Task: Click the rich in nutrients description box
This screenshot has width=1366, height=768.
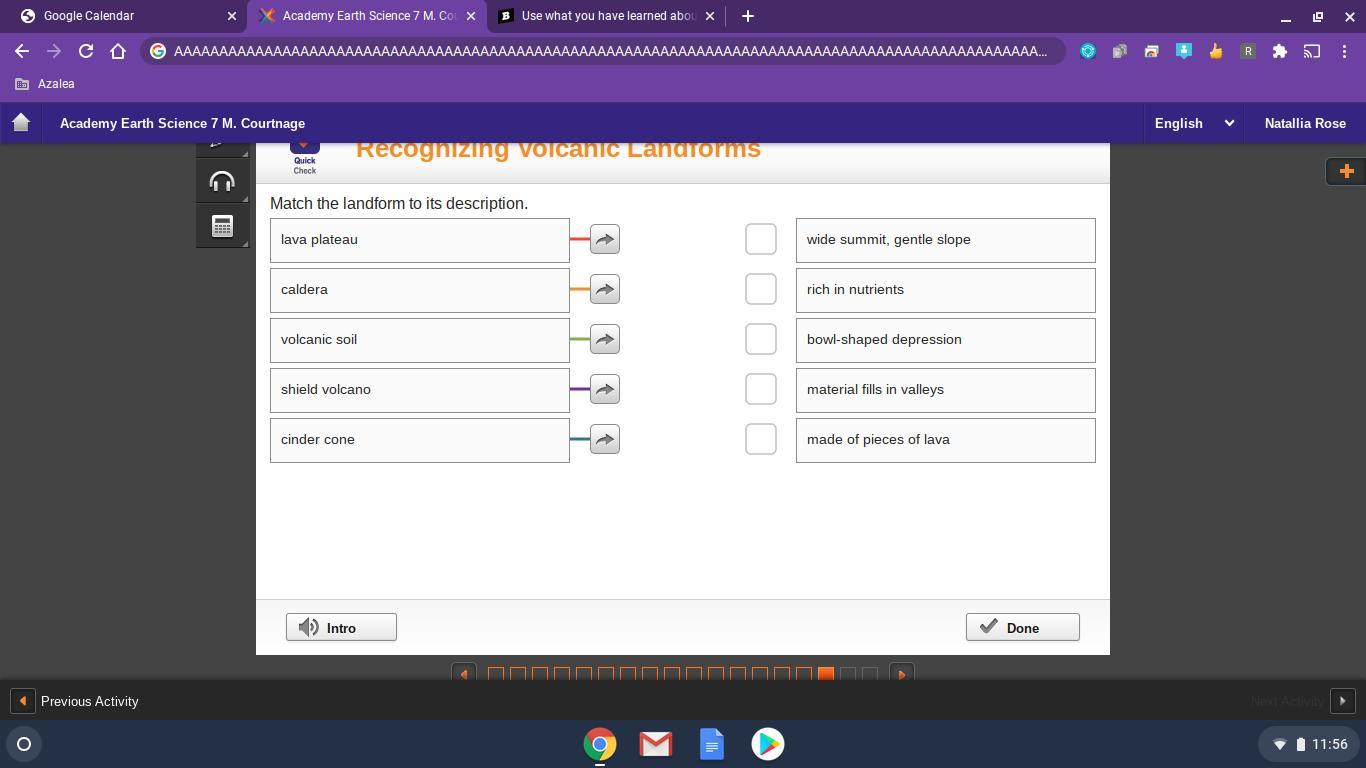Action: [x=946, y=290]
